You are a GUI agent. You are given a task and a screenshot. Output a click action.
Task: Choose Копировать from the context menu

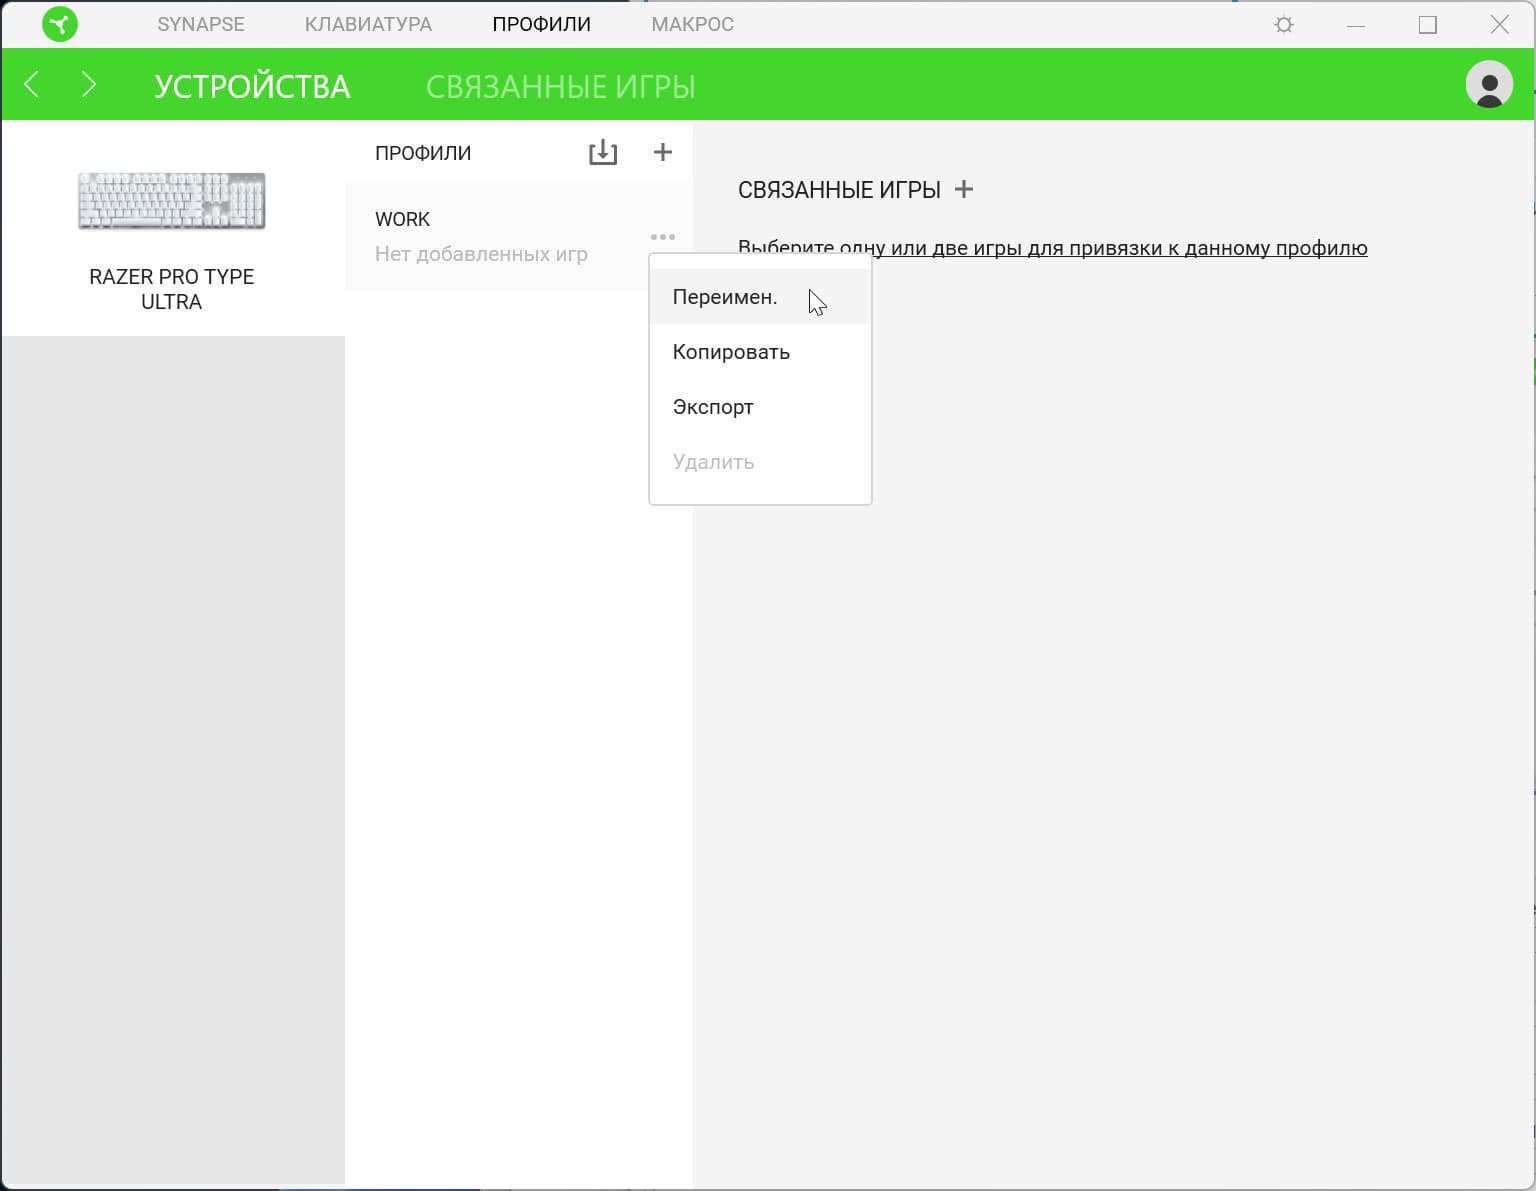(x=760, y=352)
